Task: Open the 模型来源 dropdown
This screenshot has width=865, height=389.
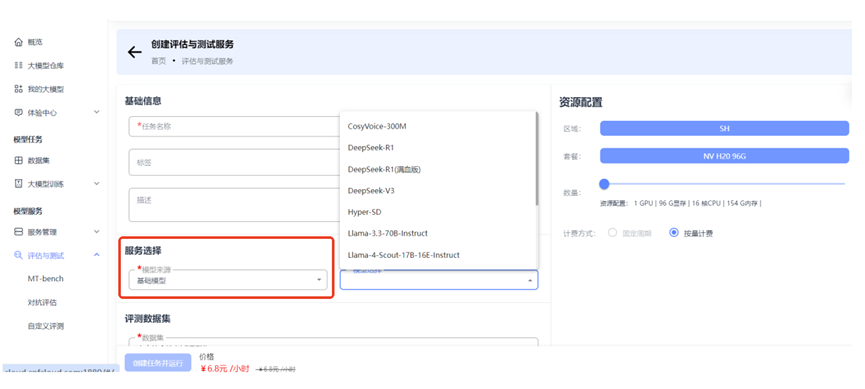Action: (x=228, y=280)
